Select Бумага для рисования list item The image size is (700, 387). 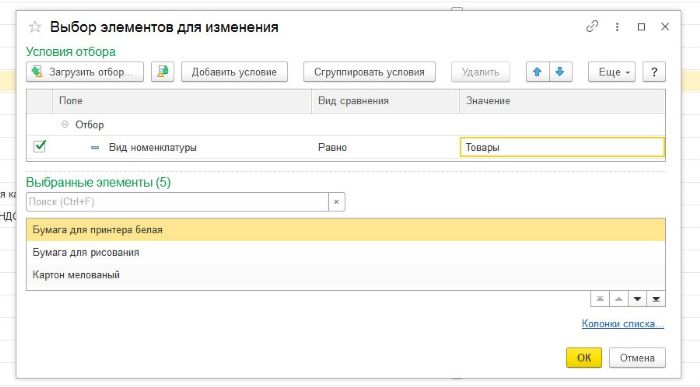346,252
